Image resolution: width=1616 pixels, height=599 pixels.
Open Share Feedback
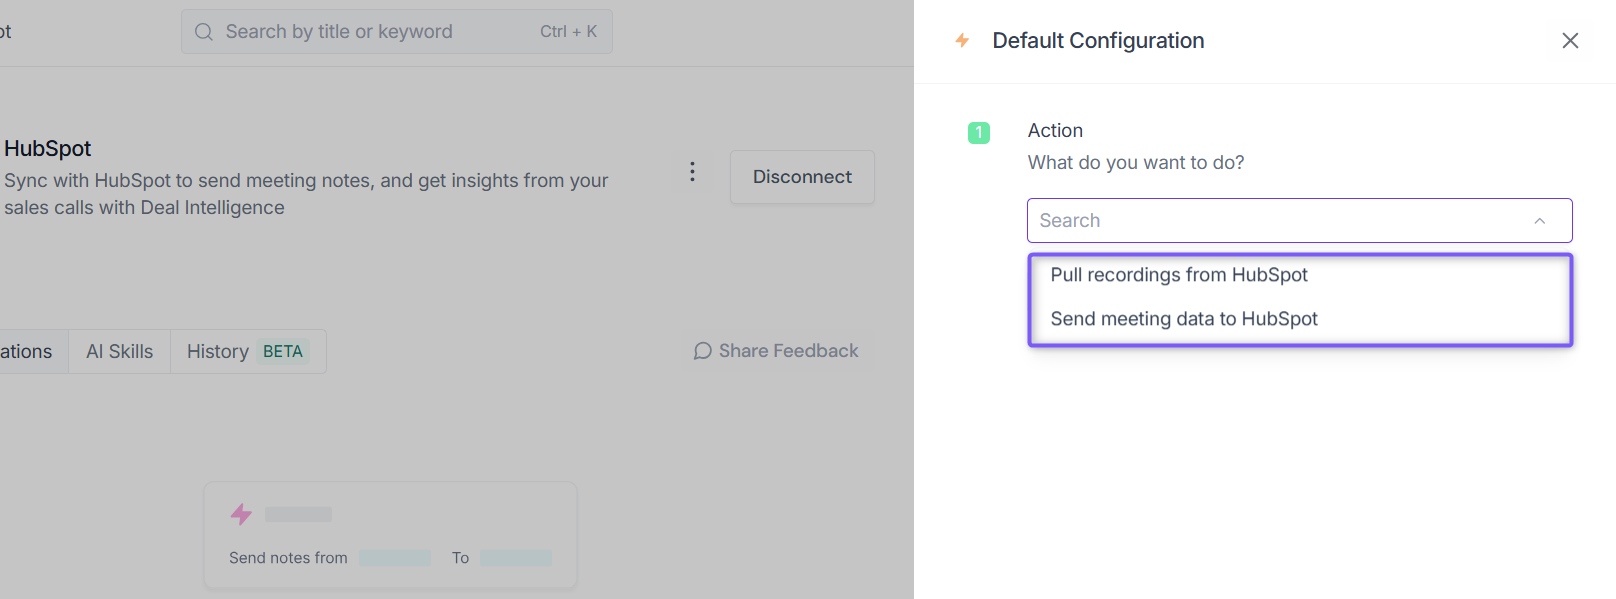(x=776, y=351)
